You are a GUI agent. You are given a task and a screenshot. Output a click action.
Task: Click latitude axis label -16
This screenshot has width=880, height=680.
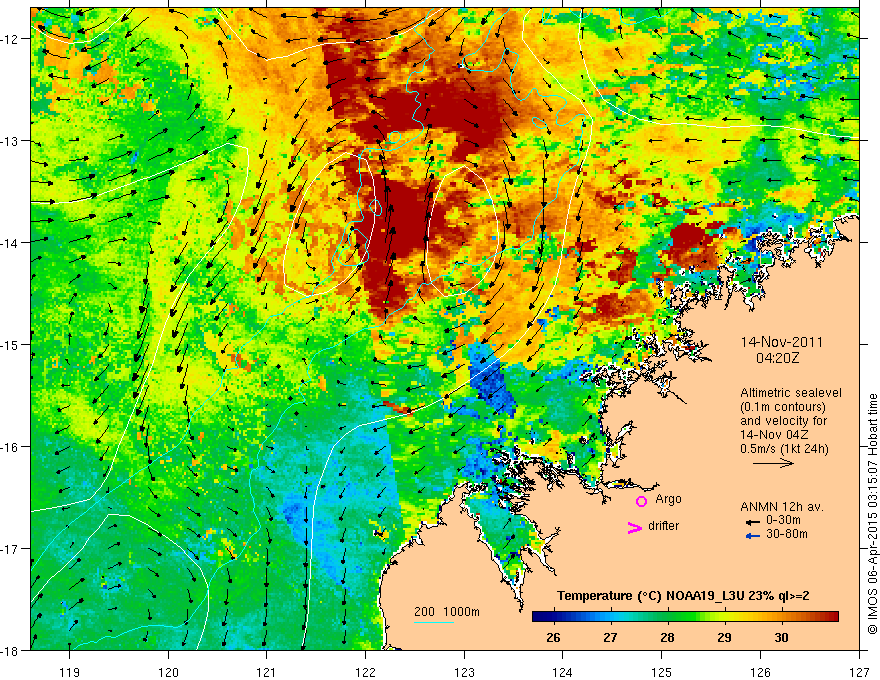tap(11, 447)
